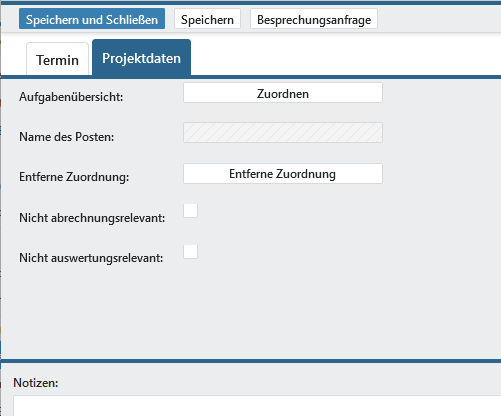
Task: Click the Nicht abrechnungsrelevant label text
Action: [x=92, y=218]
